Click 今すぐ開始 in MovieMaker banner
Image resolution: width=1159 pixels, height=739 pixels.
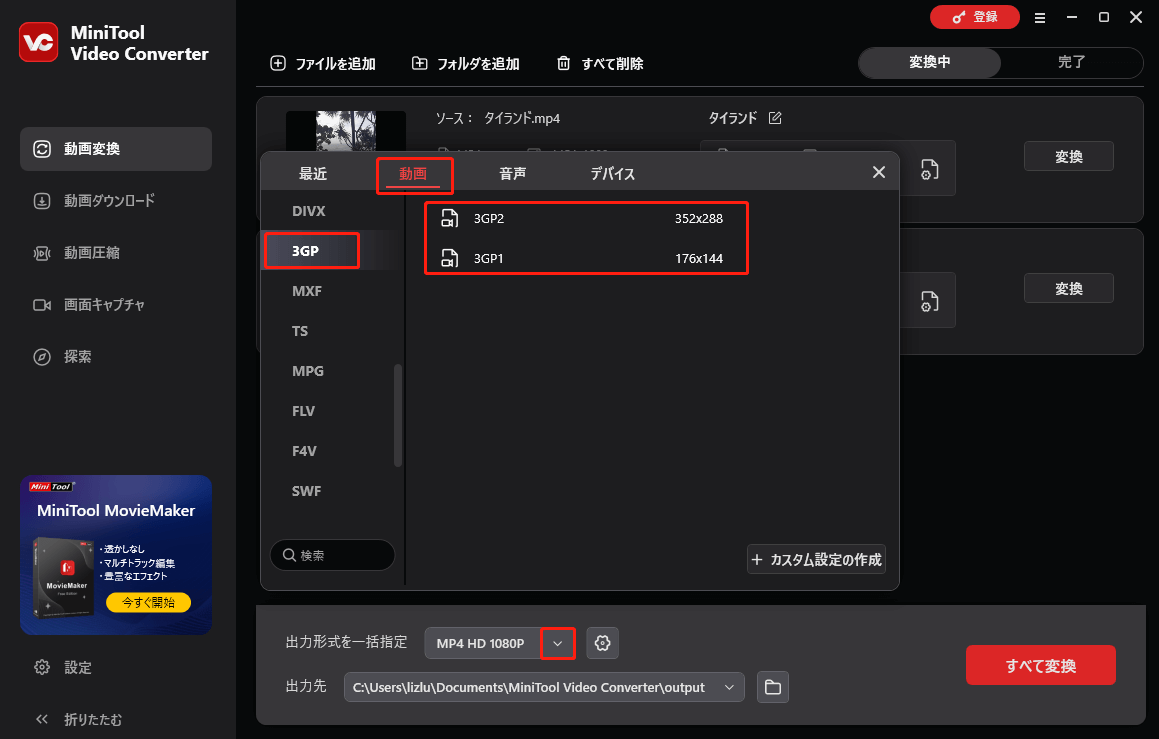(x=149, y=602)
